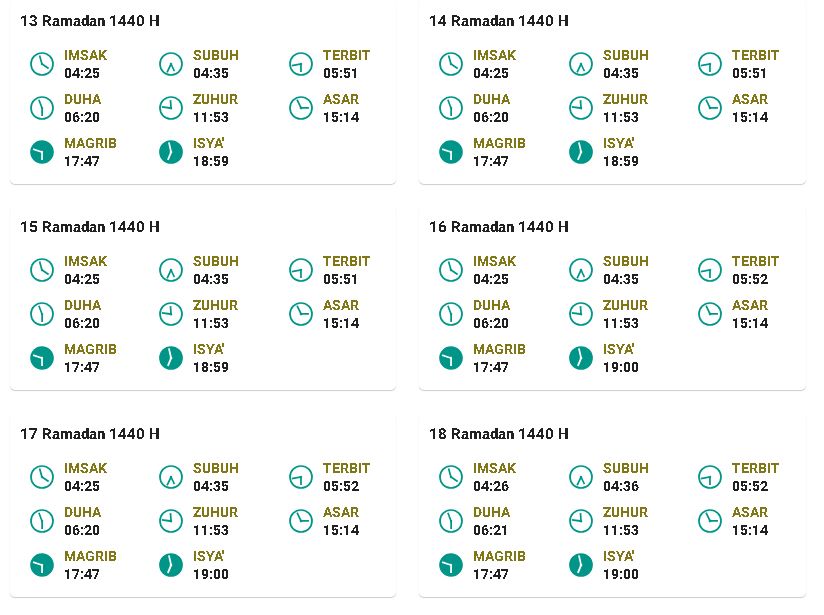Screen dimensions: 824x615
Task: Select the Subuh clock icon for 14 Ramadan
Action: pyautogui.click(x=581, y=64)
